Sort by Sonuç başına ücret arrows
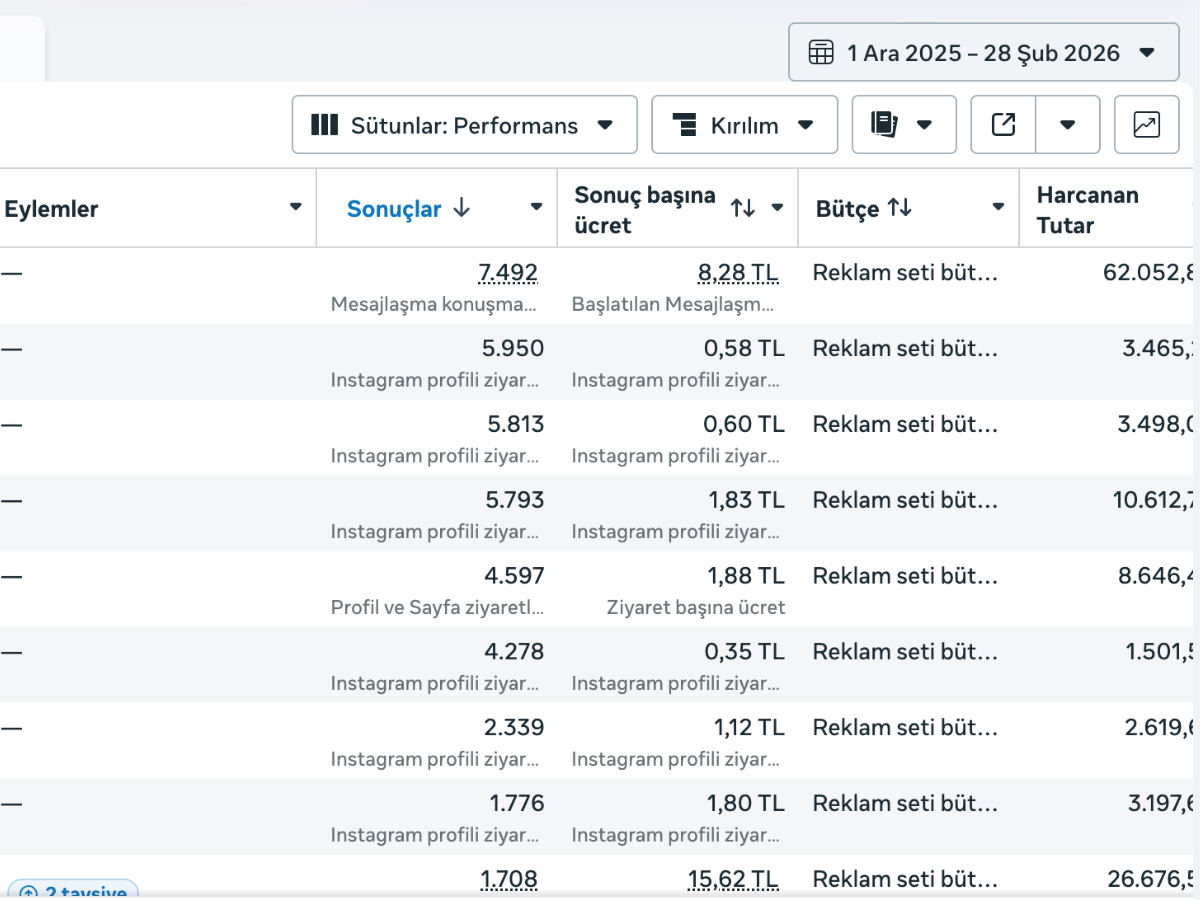Screen dimensions: 1200x900 click(742, 208)
